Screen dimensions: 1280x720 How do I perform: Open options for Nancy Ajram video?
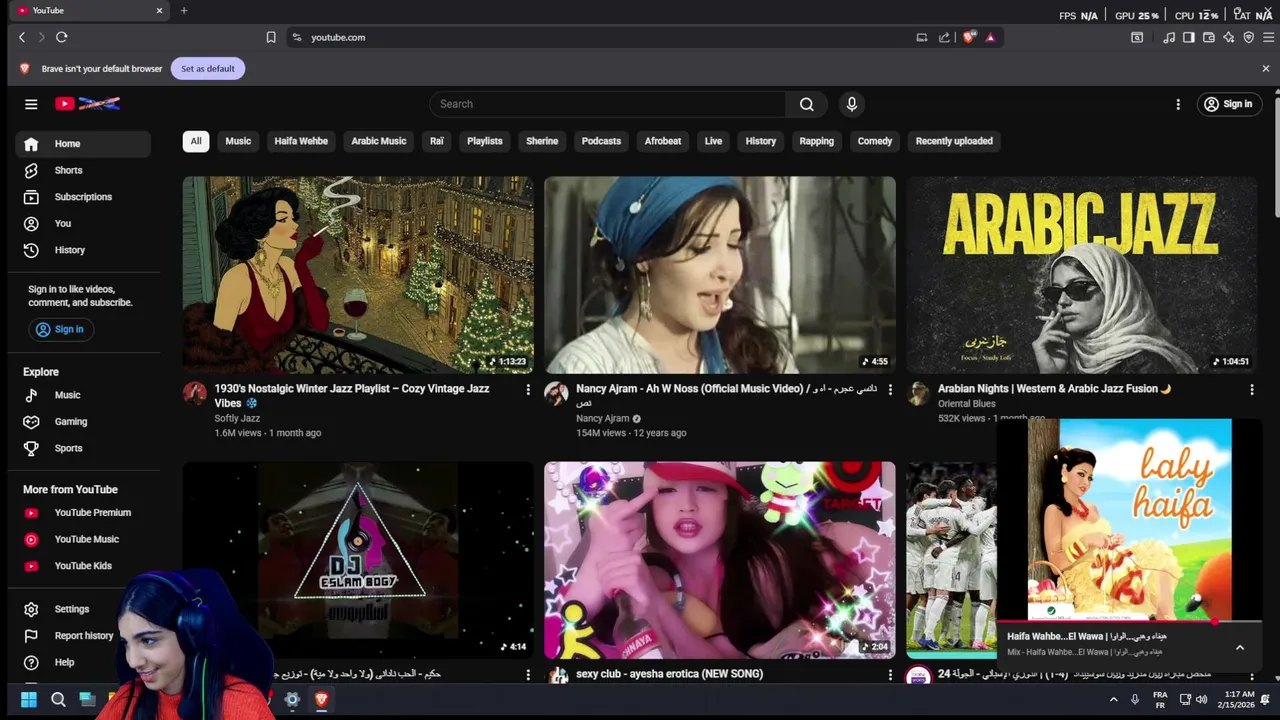tap(890, 390)
